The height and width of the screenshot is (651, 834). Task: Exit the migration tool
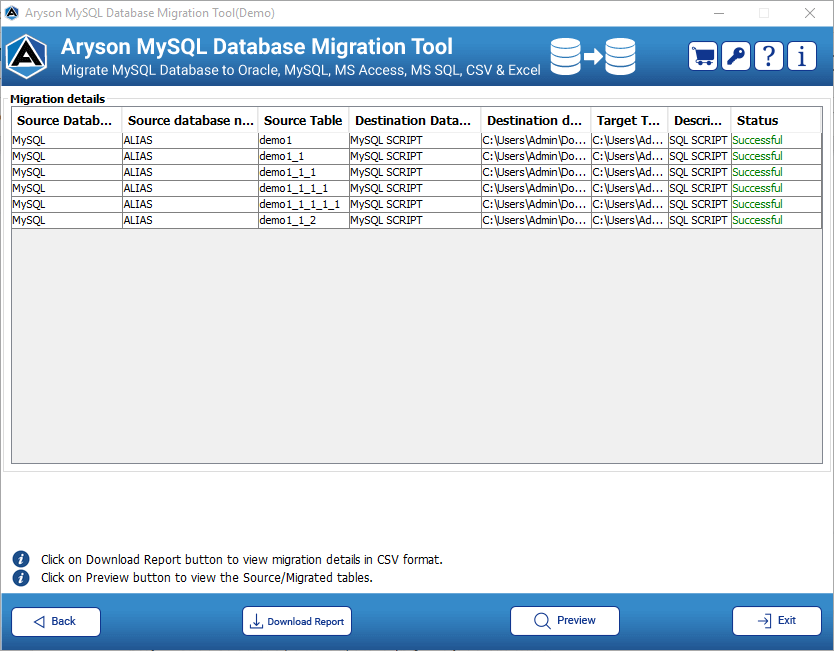click(777, 621)
